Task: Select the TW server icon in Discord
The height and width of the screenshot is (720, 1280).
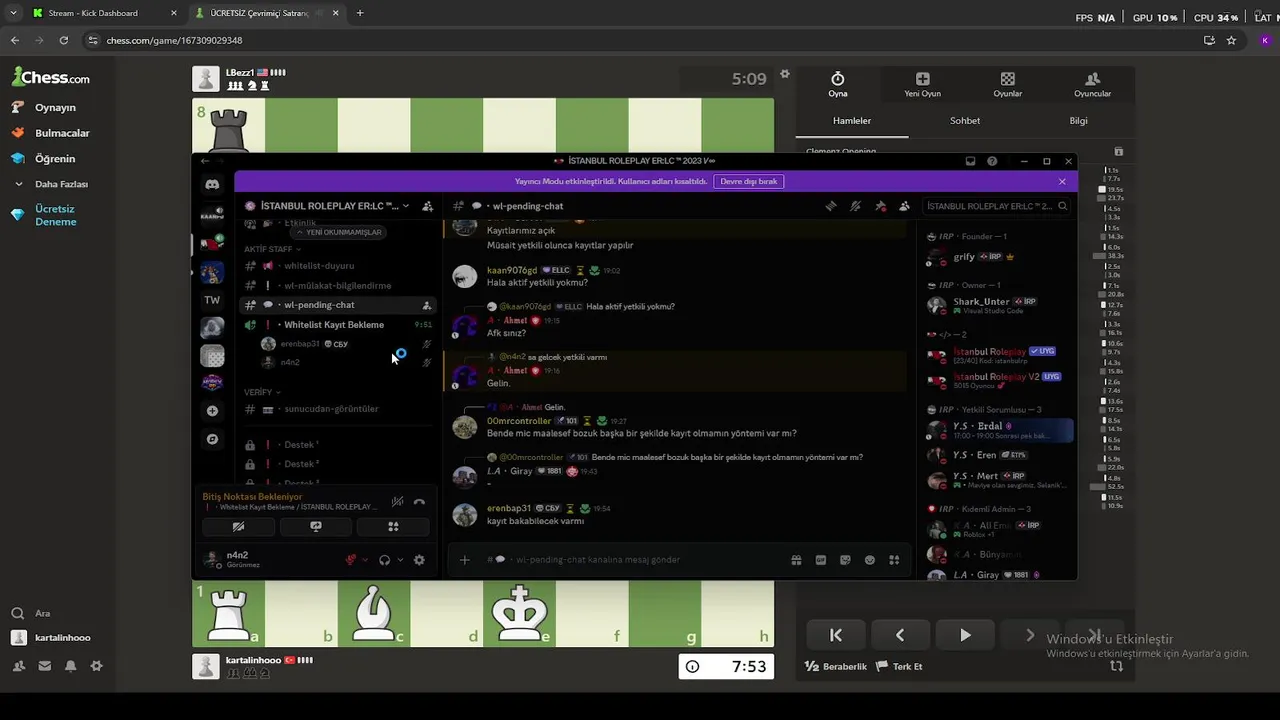Action: (x=212, y=300)
